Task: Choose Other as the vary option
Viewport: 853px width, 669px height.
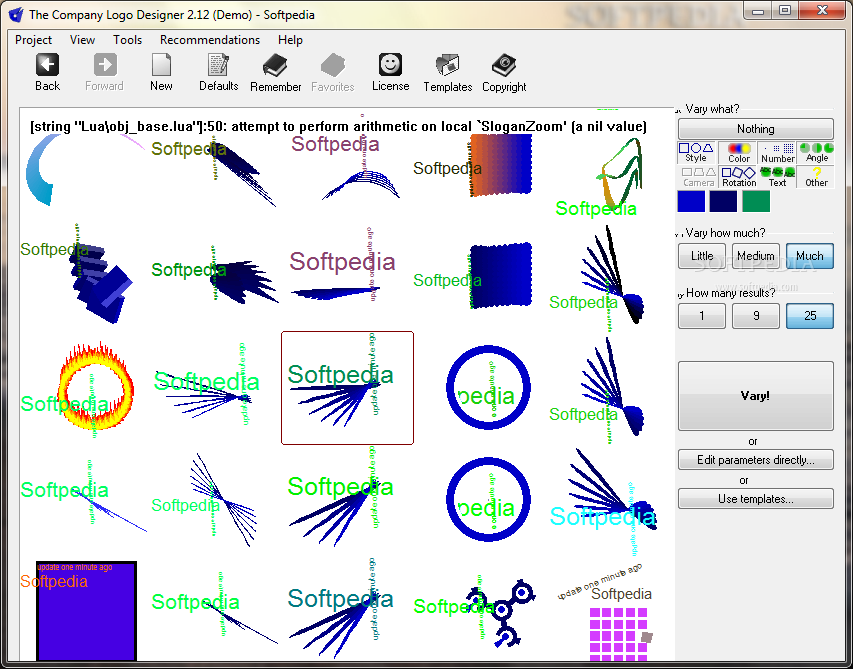Action: [817, 177]
